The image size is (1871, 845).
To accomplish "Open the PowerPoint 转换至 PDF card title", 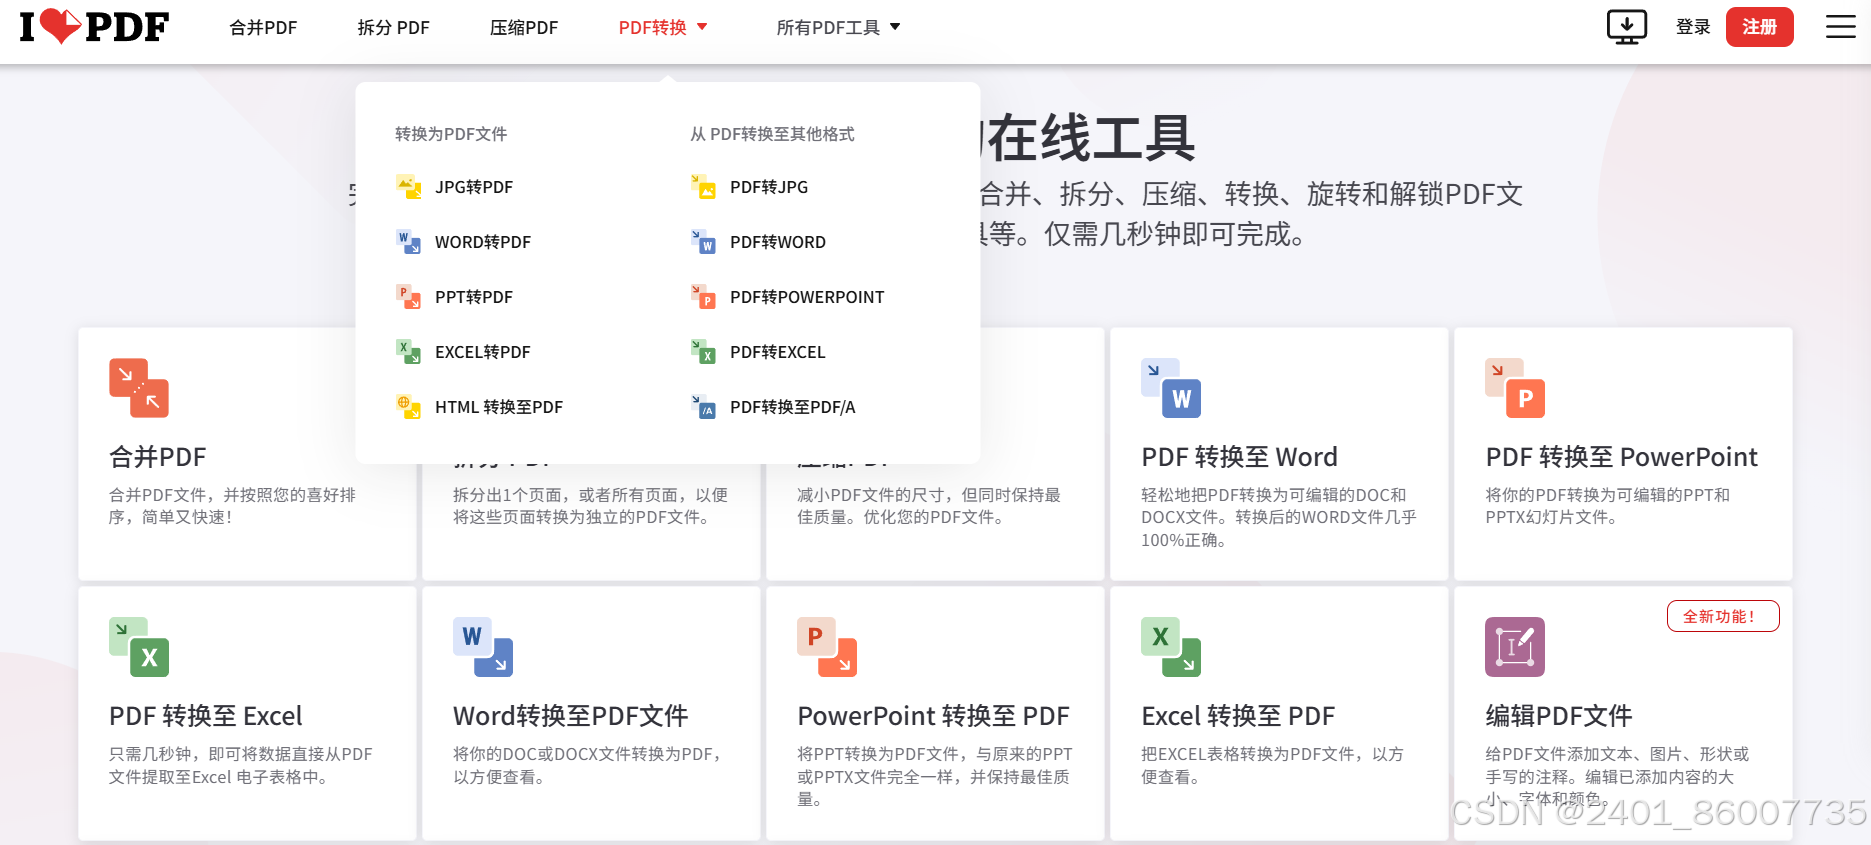I will (933, 716).
